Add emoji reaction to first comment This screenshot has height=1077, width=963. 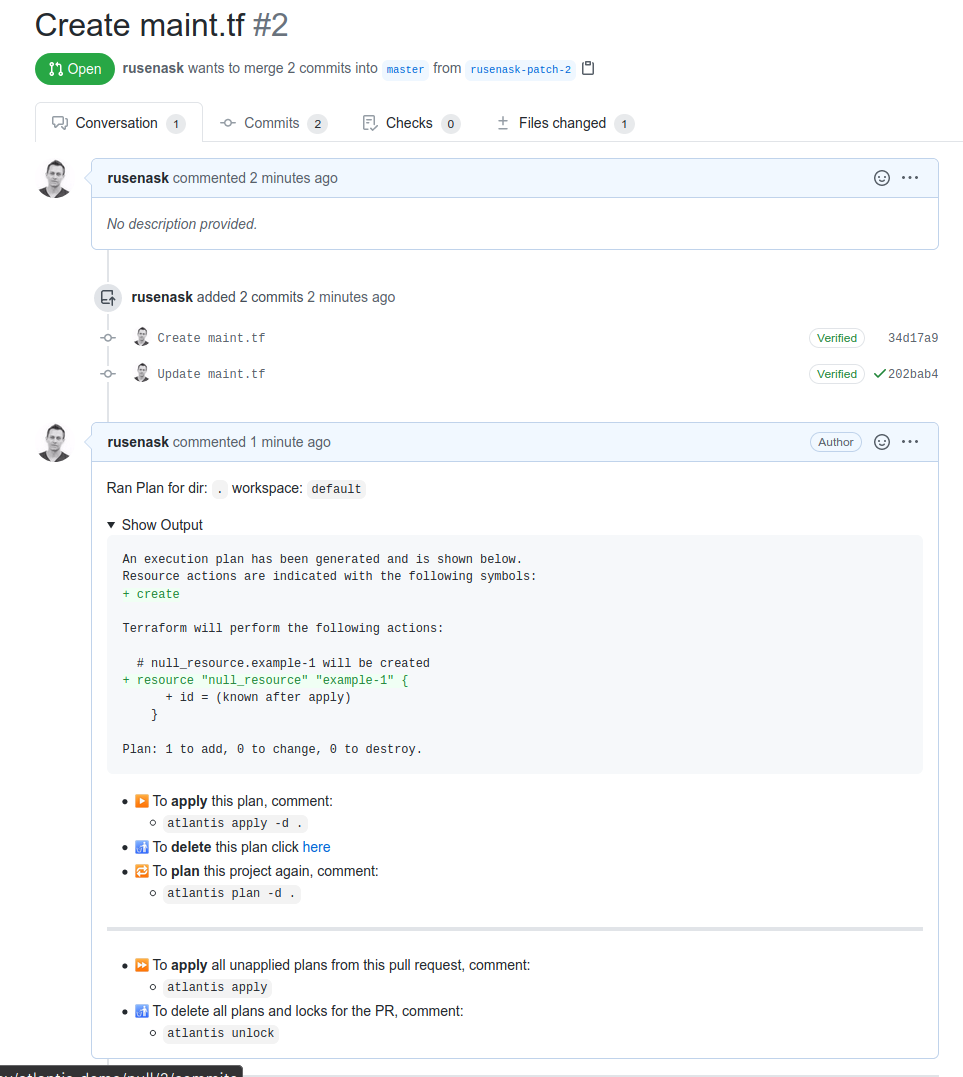pyautogui.click(x=882, y=178)
